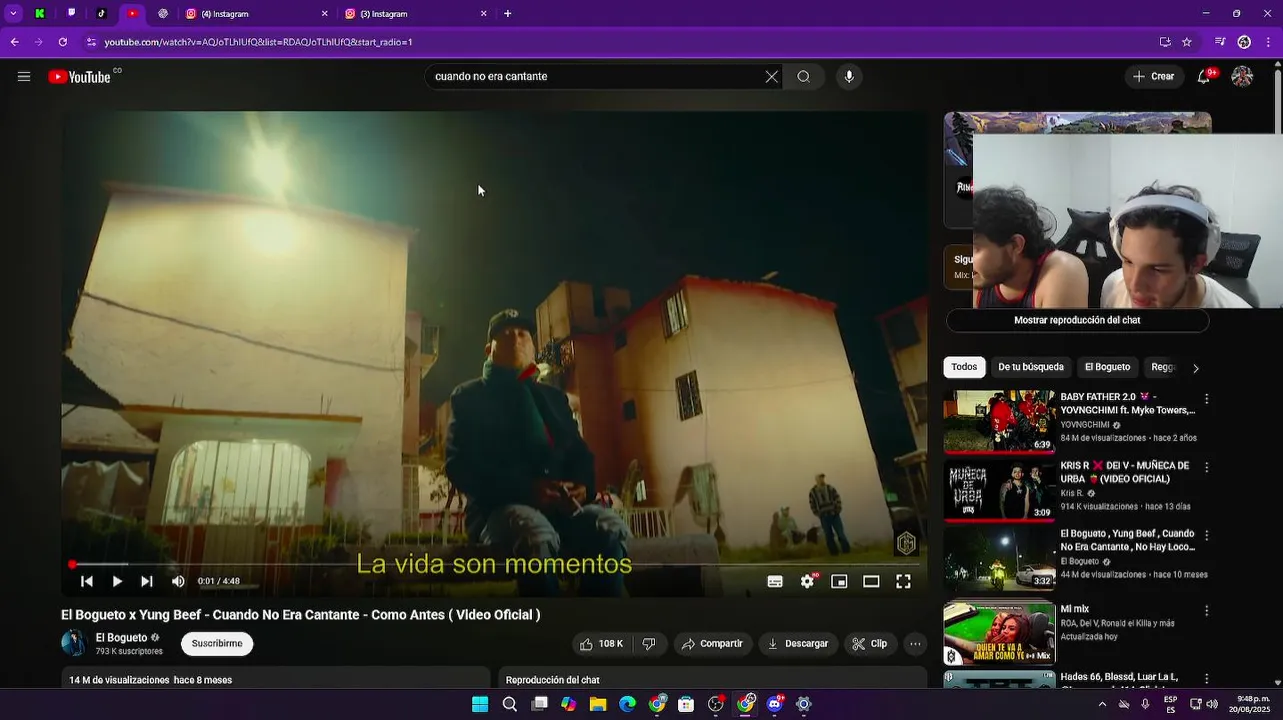Open the account avatar menu
Screen dimensions: 1283x720
coord(1242,77)
